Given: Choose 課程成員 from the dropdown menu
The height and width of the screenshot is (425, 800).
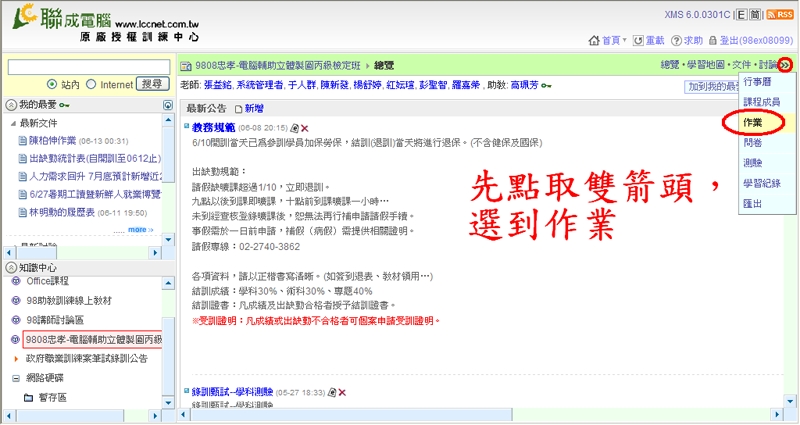Looking at the screenshot, I should [x=762, y=101].
